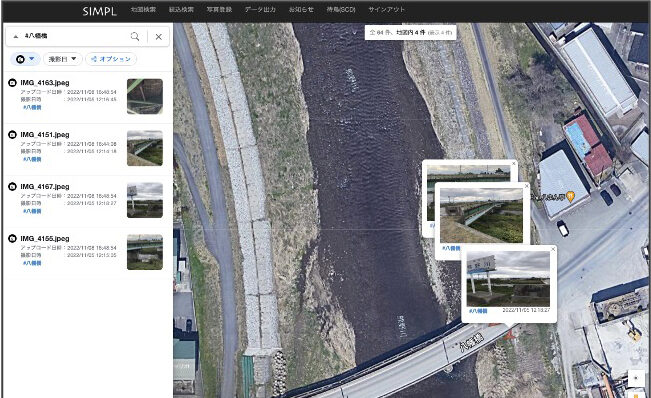Close the sign photo popup on the map

(553, 249)
